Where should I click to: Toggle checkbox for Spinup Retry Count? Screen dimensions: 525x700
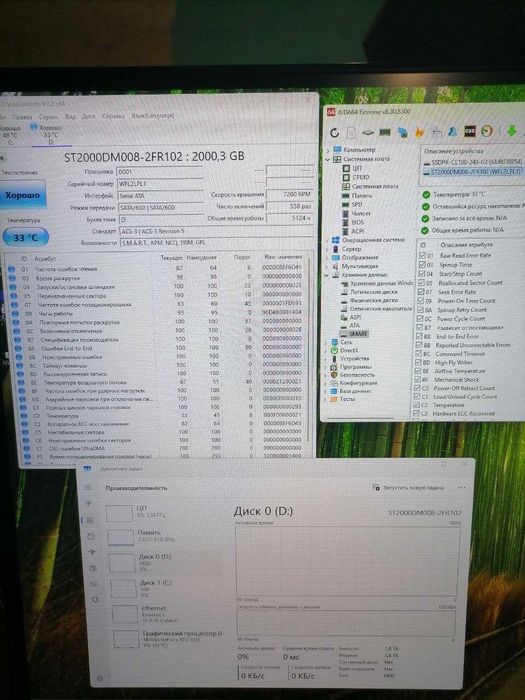(421, 310)
